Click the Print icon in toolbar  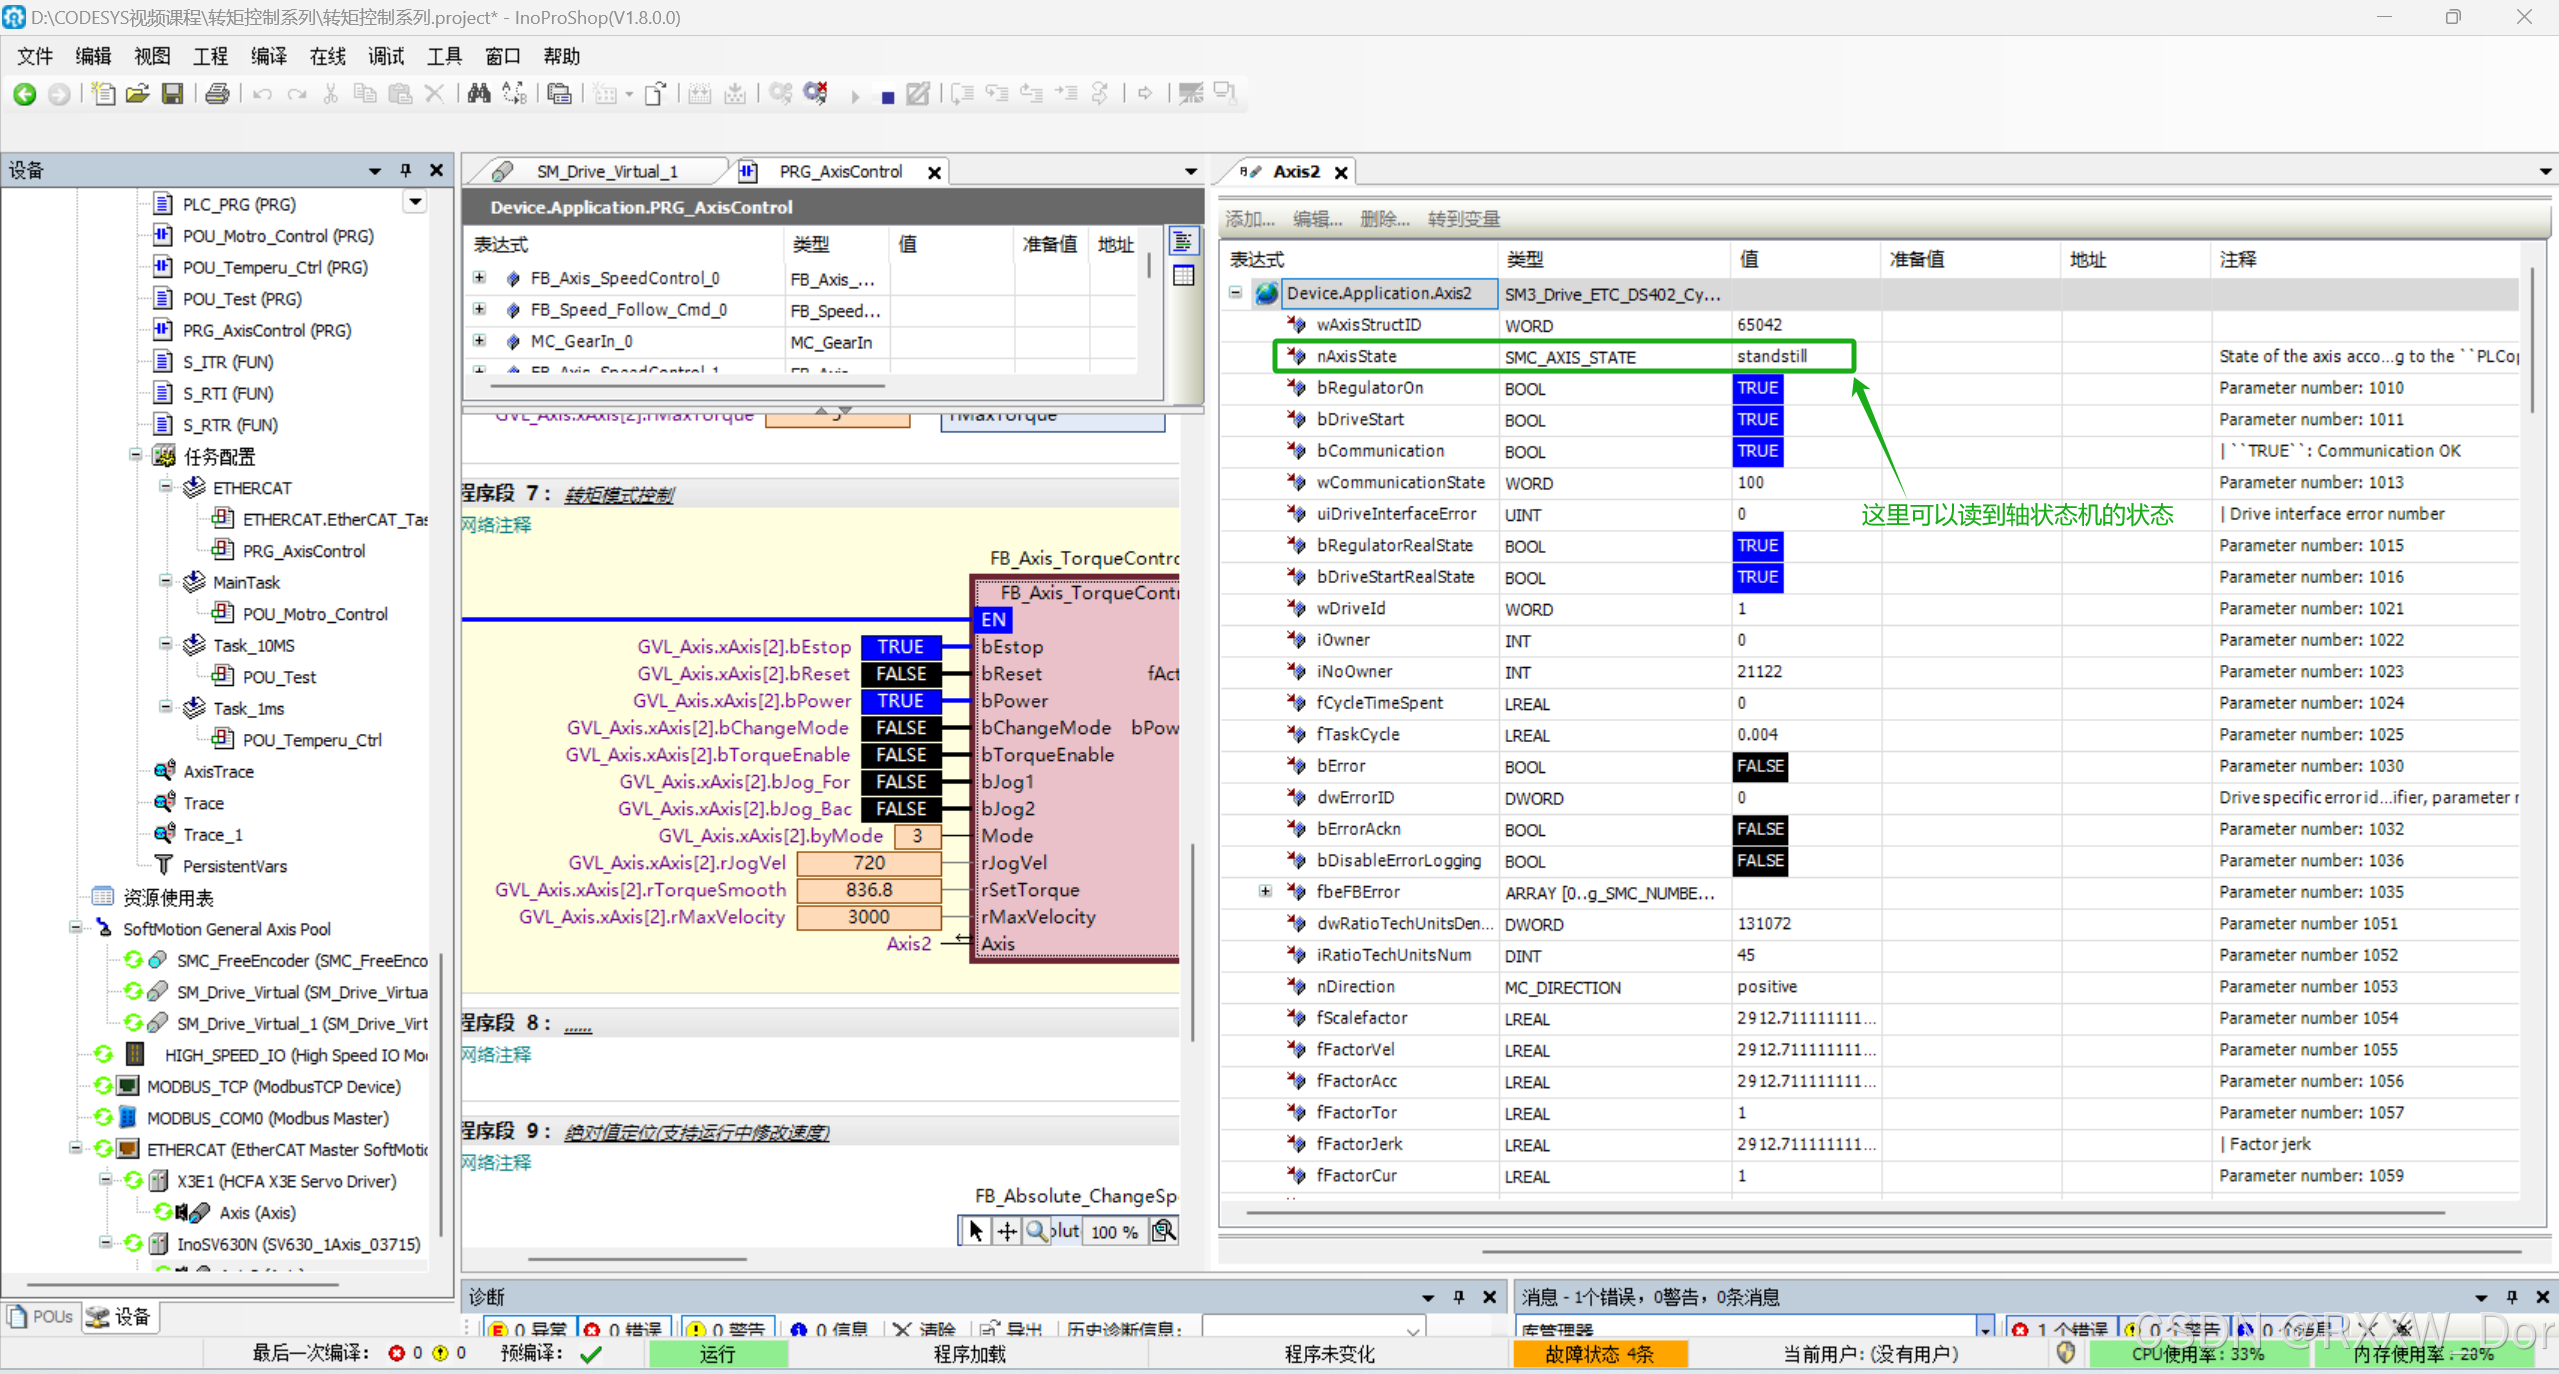point(217,94)
